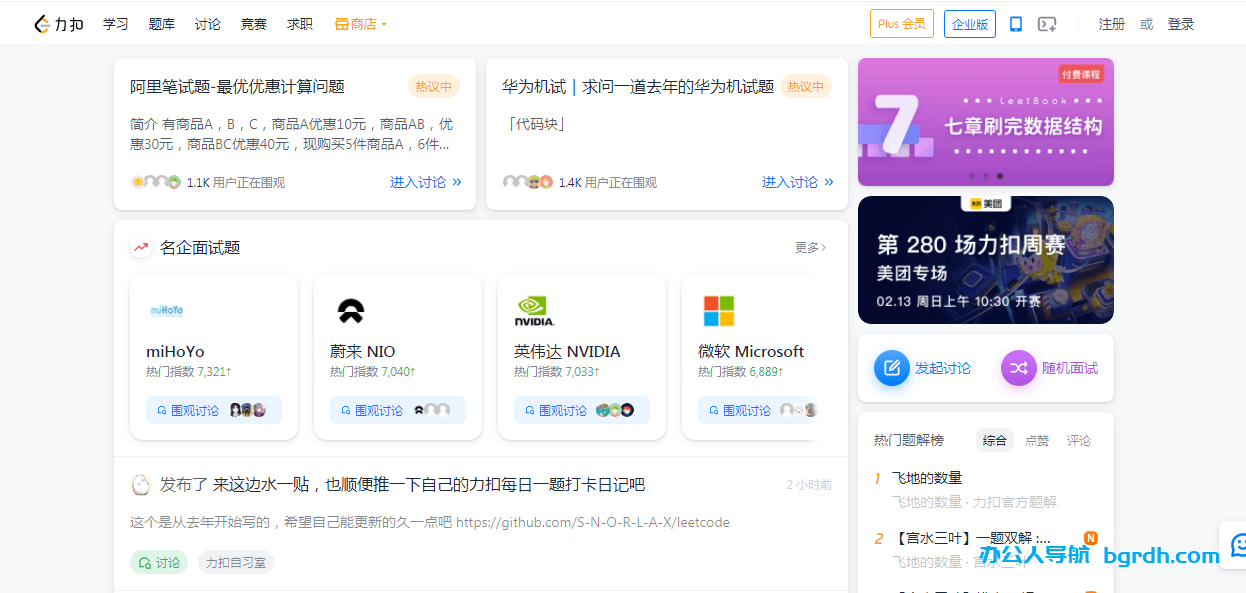Open the 第280场力扣周赛 banner
1246x593 pixels.
pyautogui.click(x=985, y=260)
